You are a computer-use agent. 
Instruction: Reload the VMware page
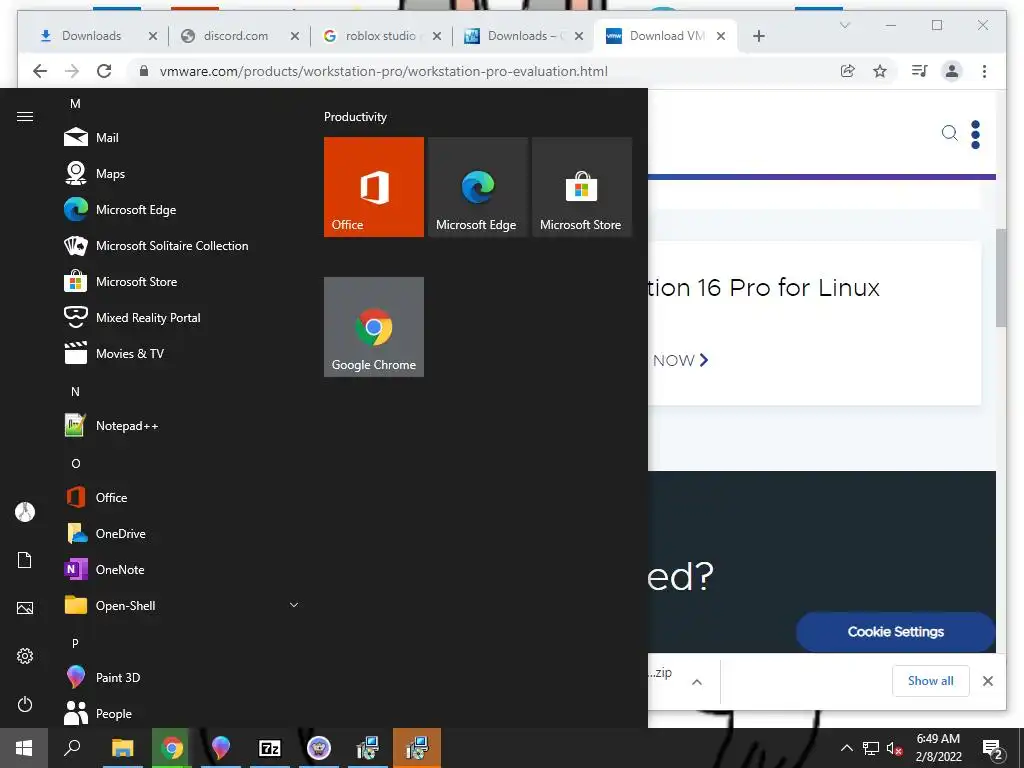pos(104,71)
